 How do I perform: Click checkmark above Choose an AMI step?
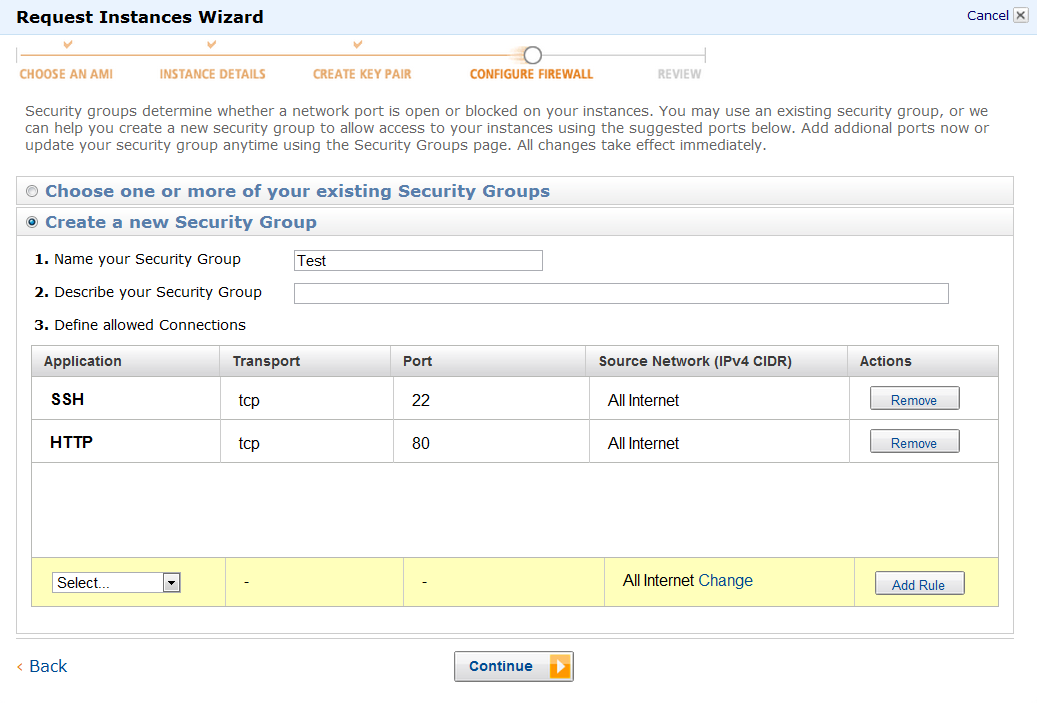[67, 45]
